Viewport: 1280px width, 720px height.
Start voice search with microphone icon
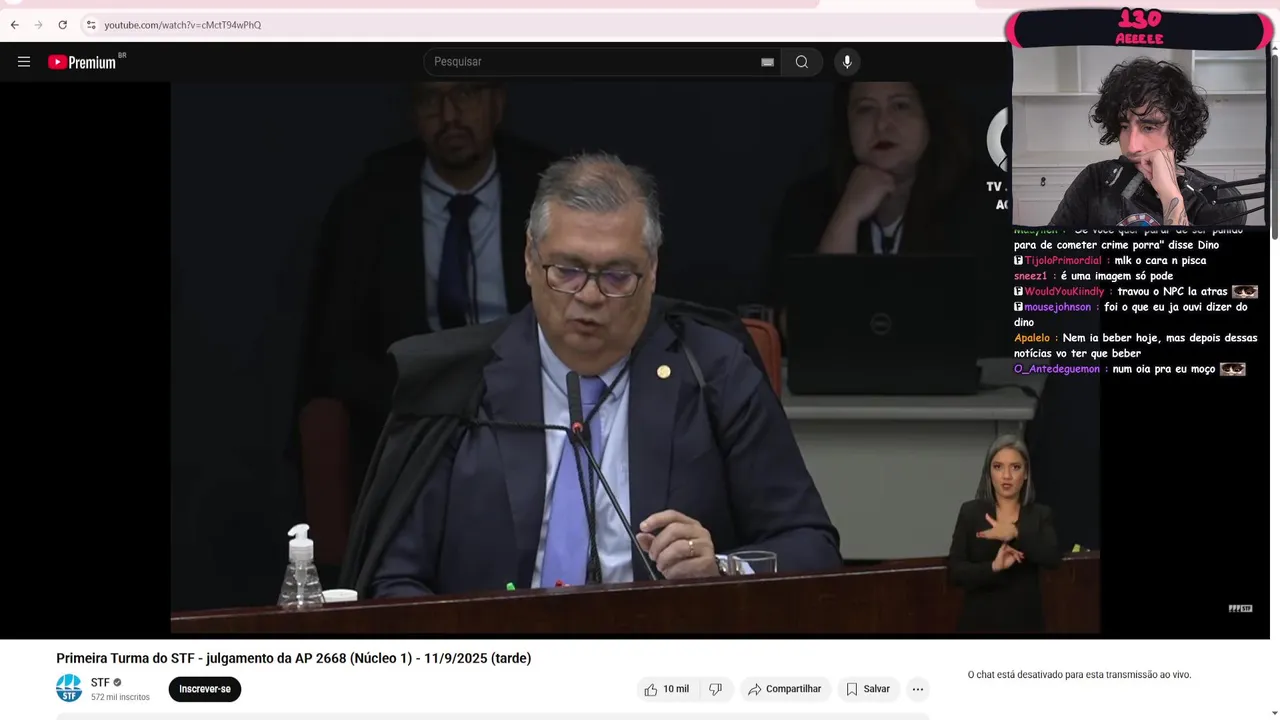tap(847, 62)
